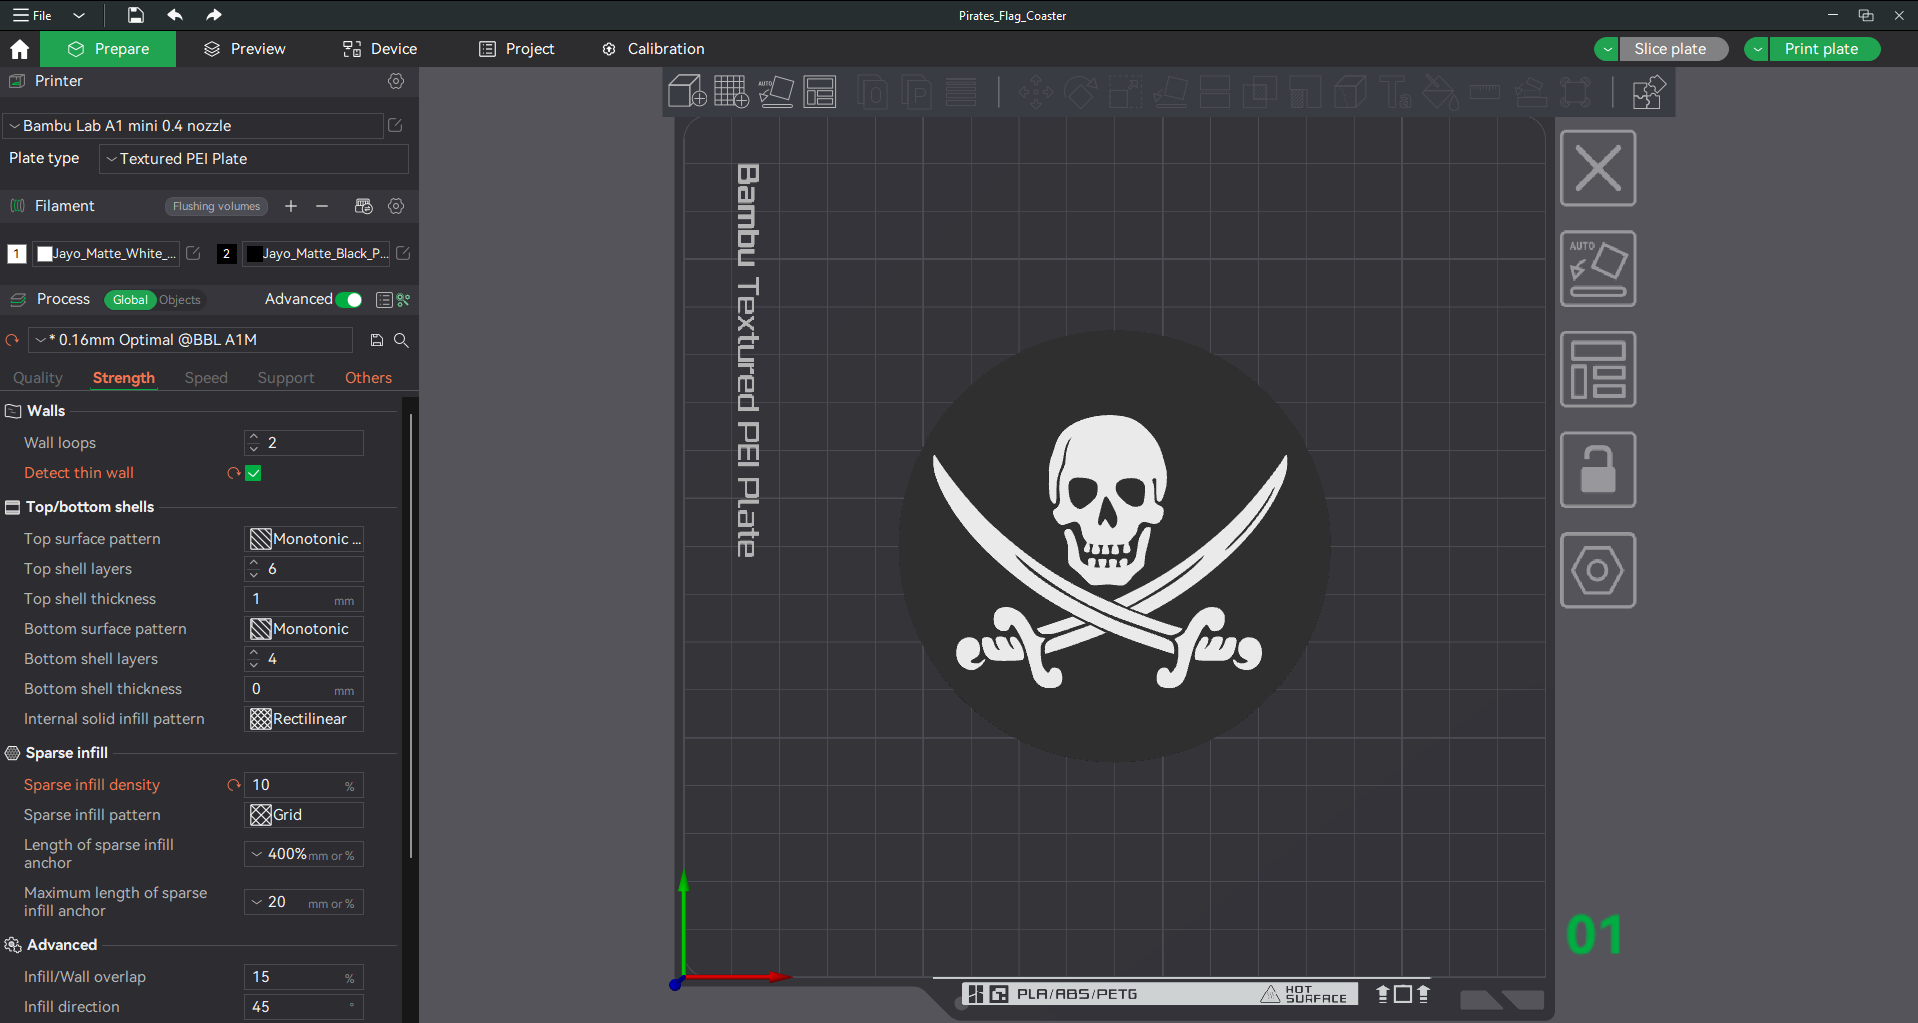Open plate settings hexagon icon
This screenshot has width=1918, height=1023.
pyautogui.click(x=1598, y=570)
